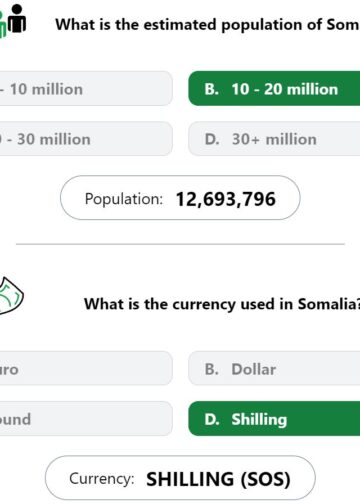Choose the Pound answer option
This screenshot has height=504, width=360.
tap(86, 419)
